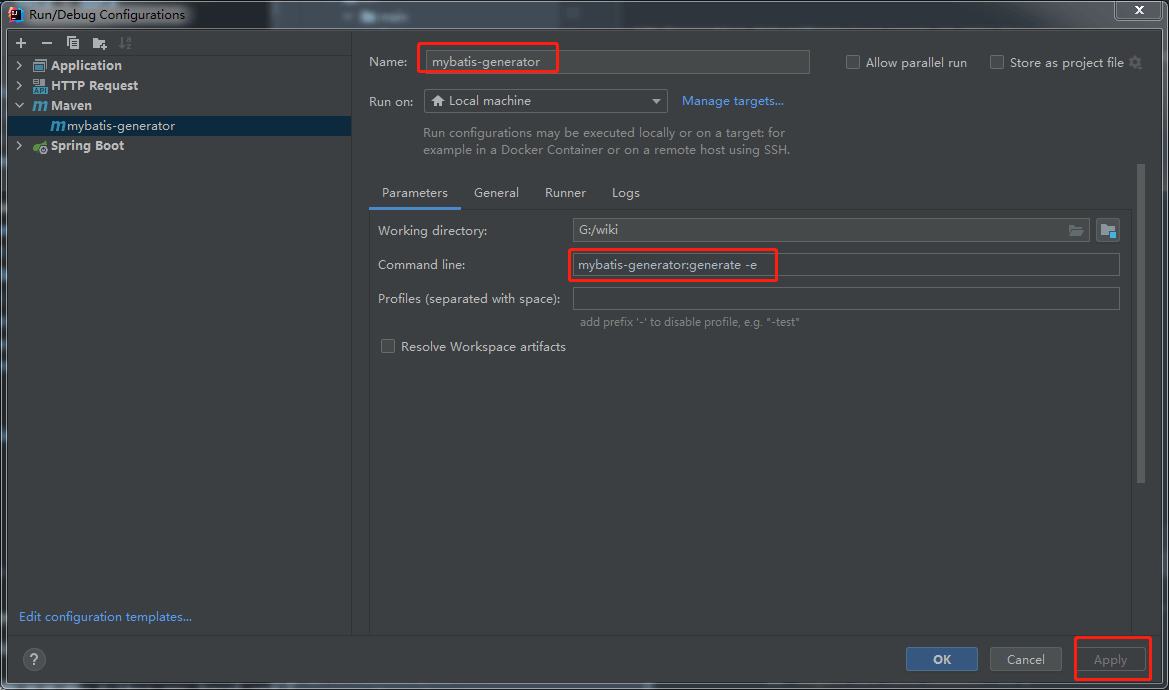This screenshot has height=690, width=1169.
Task: Open the Runner tab
Action: click(565, 193)
